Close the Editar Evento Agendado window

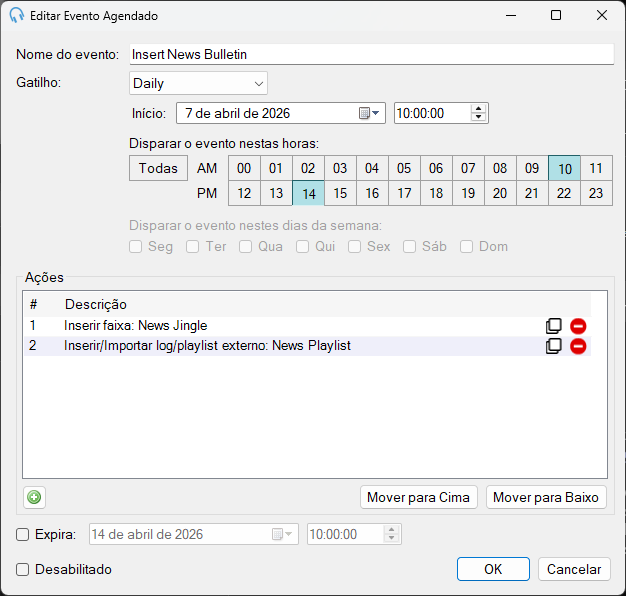[602, 16]
